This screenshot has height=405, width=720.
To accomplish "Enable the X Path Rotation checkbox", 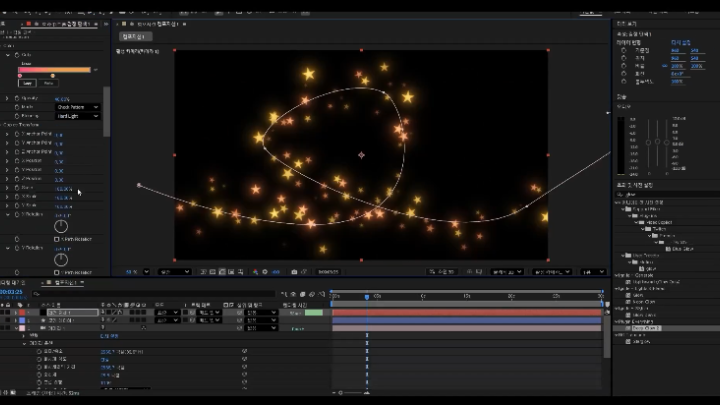I will (56, 239).
